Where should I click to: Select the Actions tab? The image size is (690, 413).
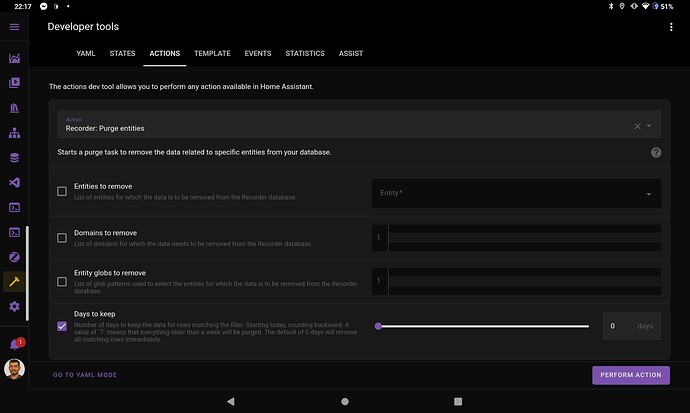[x=165, y=53]
